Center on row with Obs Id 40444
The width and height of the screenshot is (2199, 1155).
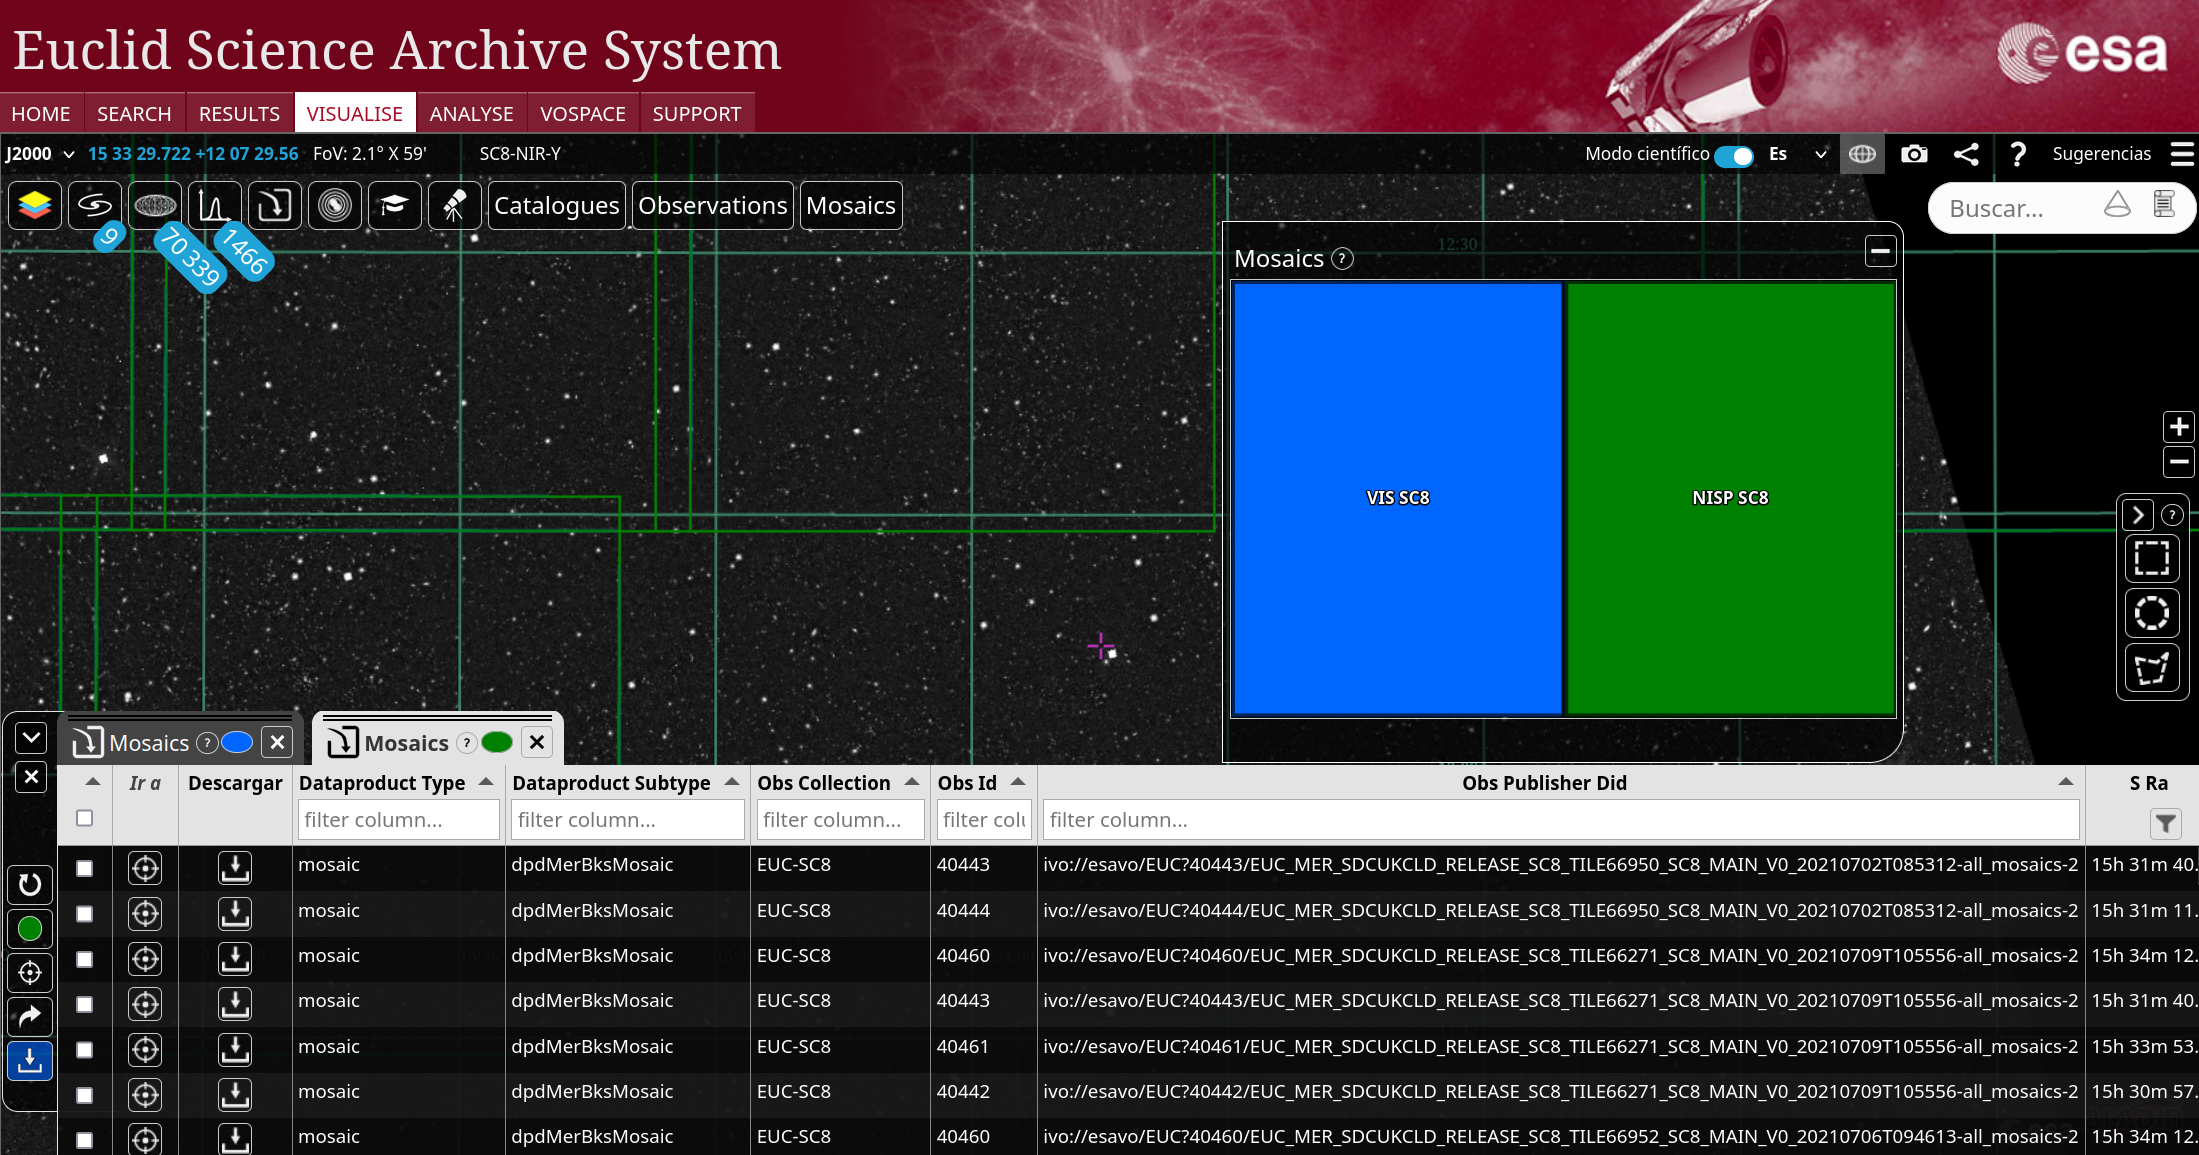click(145, 913)
